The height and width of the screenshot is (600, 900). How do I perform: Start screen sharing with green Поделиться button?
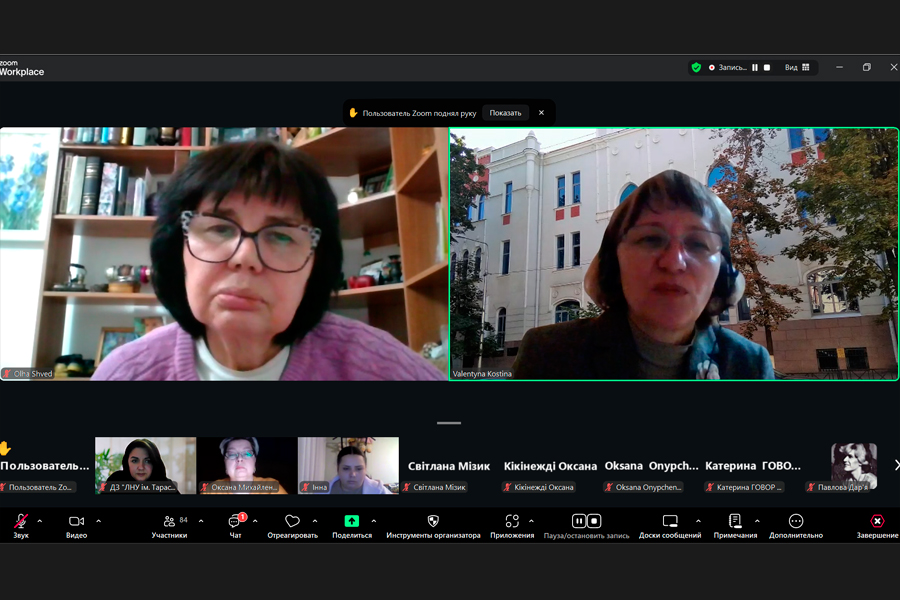pyautogui.click(x=352, y=525)
